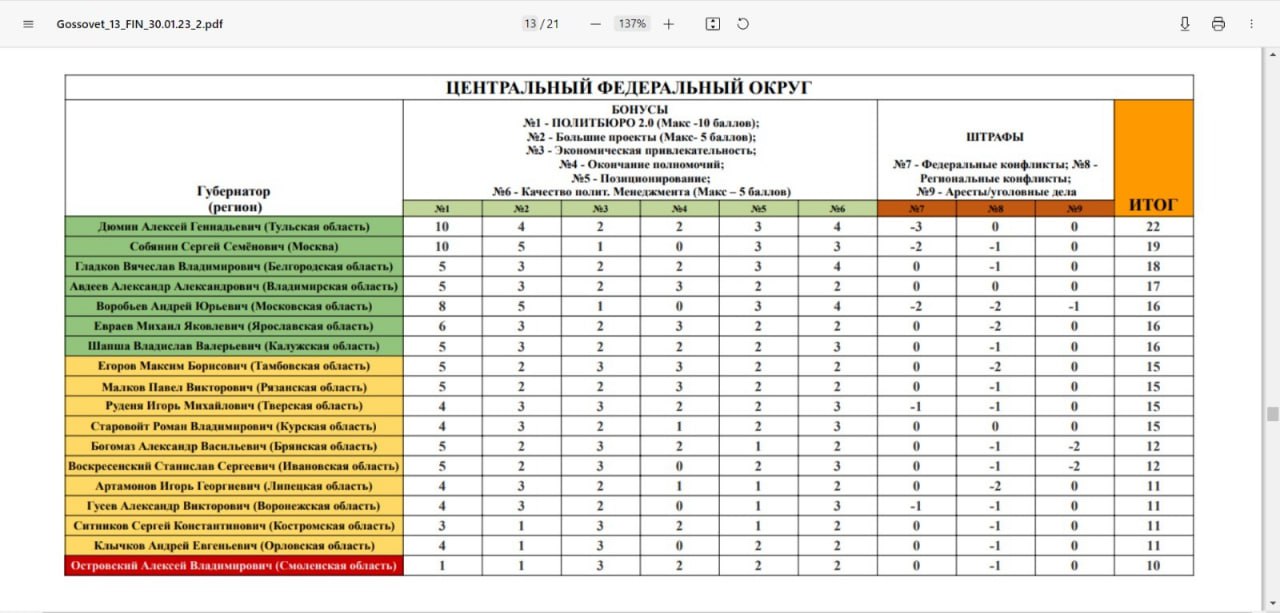This screenshot has width=1280, height=613.
Task: Click the vertical scrollbar thumb on the right
Action: [x=1272, y=414]
